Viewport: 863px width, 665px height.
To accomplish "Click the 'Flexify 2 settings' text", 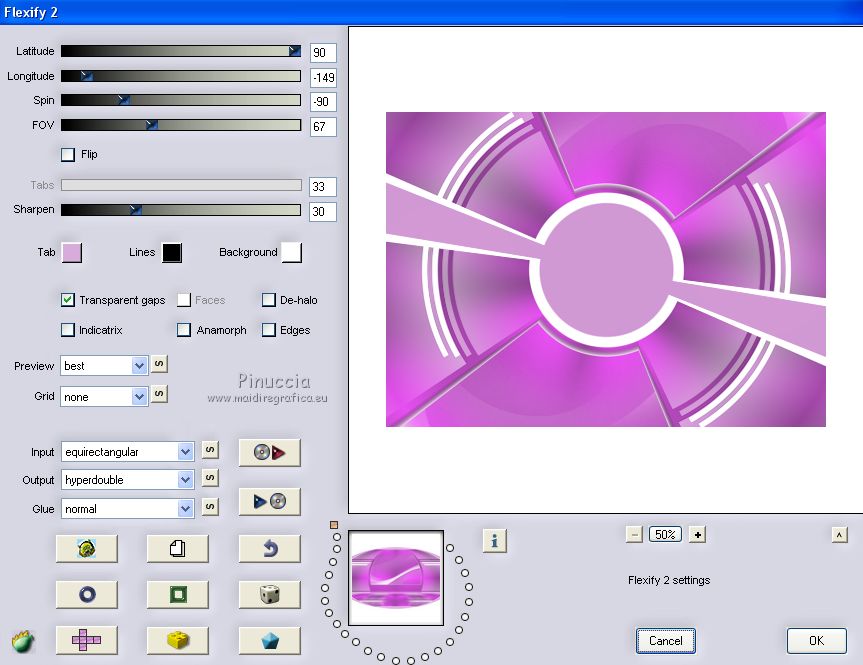I will [x=669, y=580].
